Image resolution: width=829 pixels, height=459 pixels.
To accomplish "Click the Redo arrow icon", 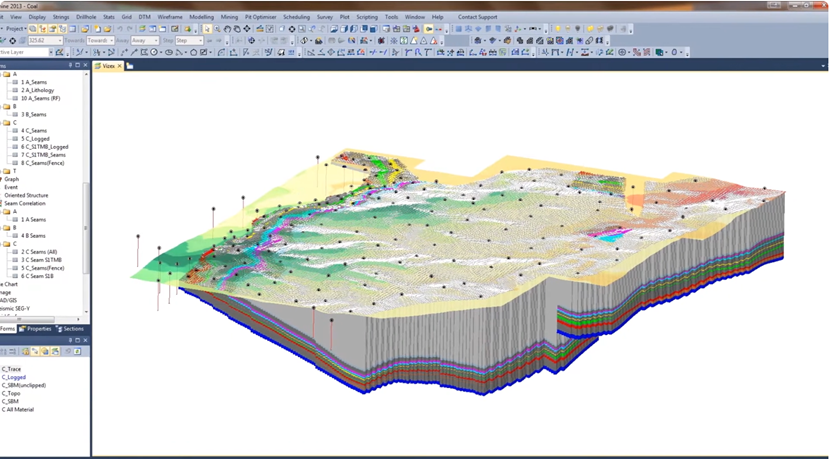I will click(x=130, y=29).
